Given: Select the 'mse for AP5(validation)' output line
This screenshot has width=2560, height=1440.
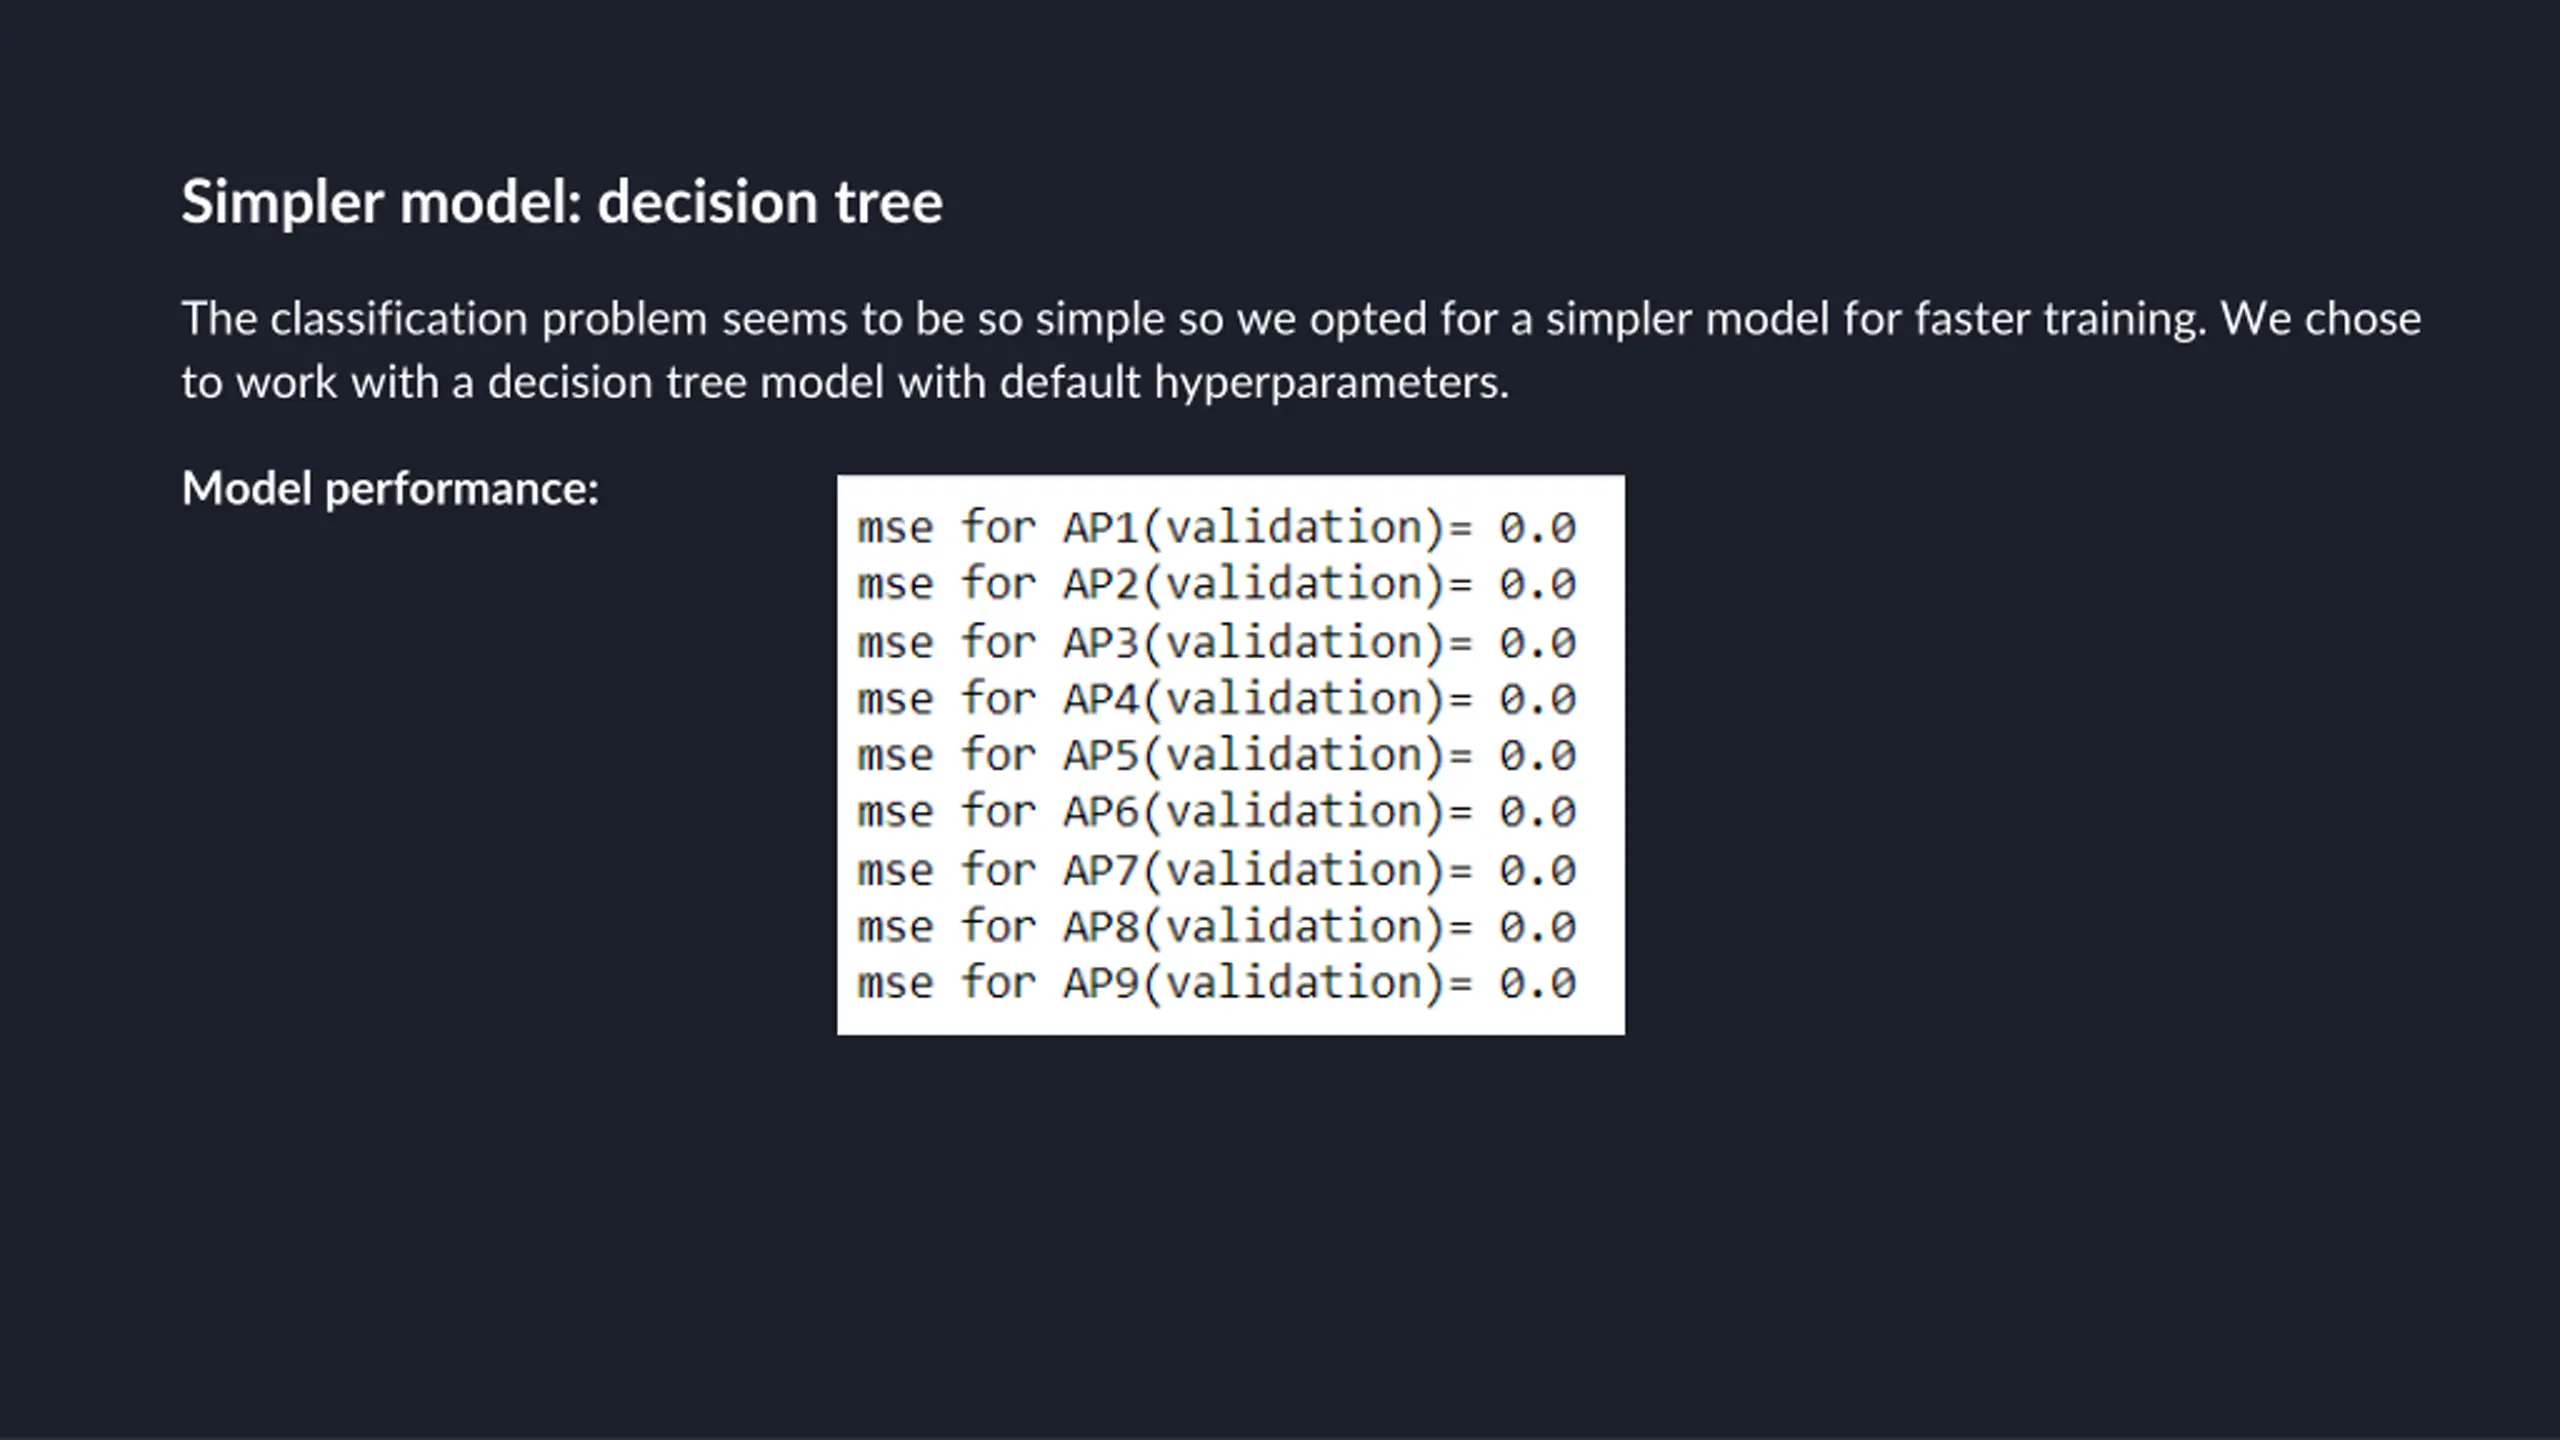Looking at the screenshot, I should [1216, 755].
